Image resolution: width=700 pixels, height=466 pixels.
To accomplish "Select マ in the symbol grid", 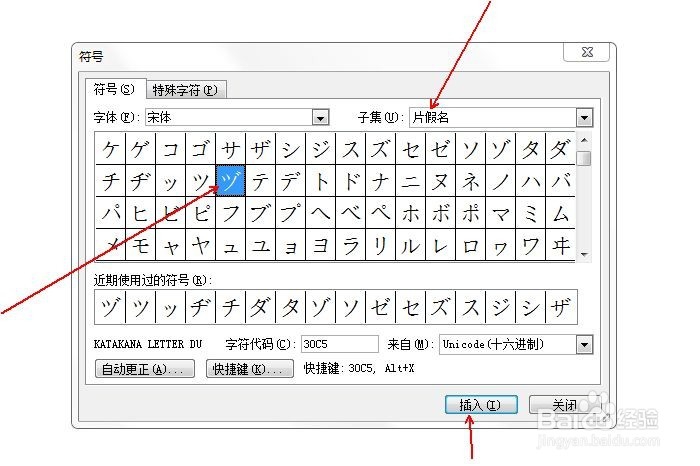I will 500,213.
